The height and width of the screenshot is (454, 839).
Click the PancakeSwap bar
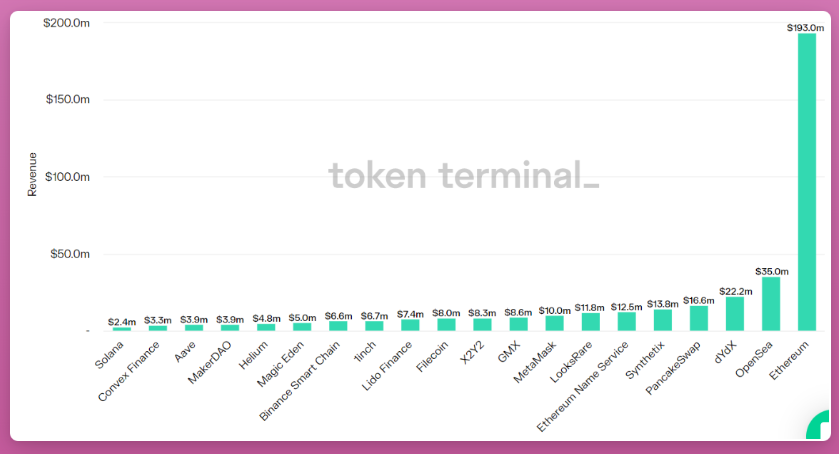[699, 318]
